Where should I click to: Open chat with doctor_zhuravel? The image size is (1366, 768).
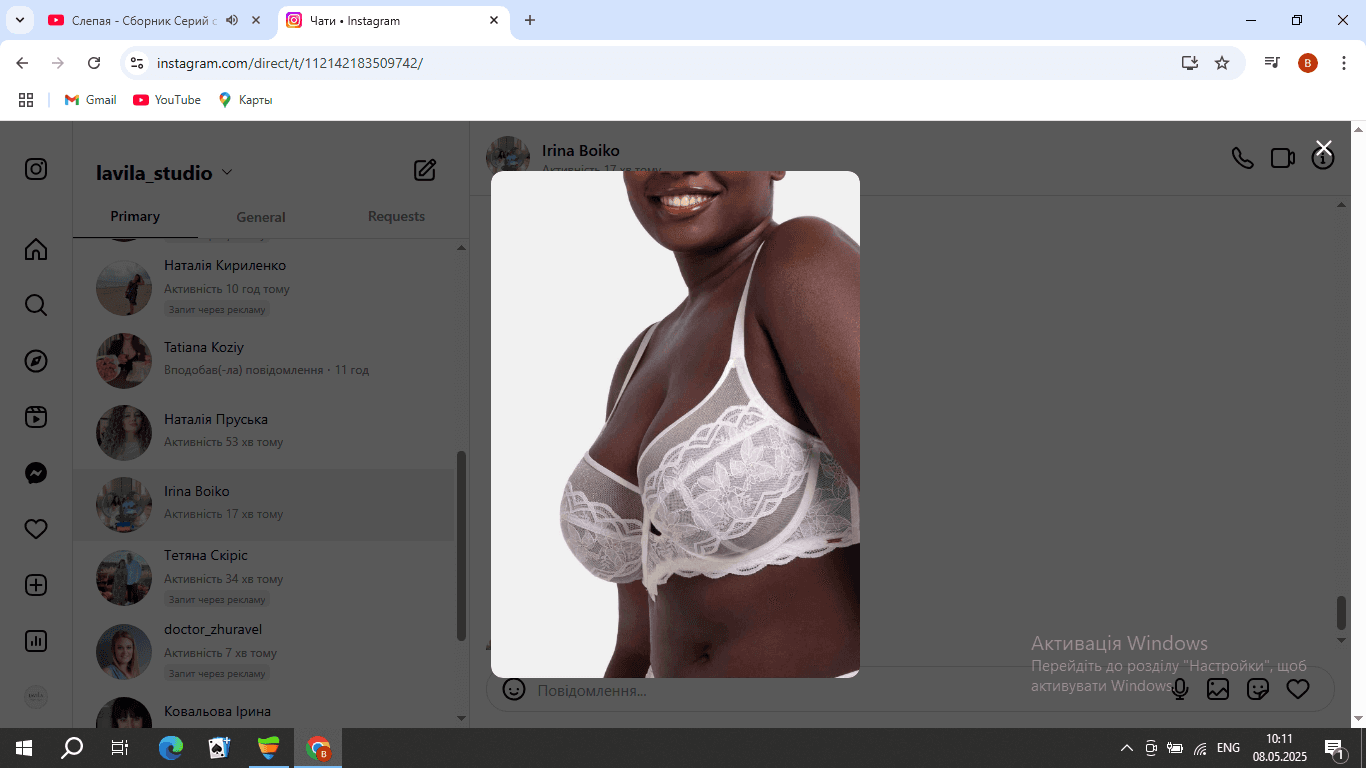point(264,651)
